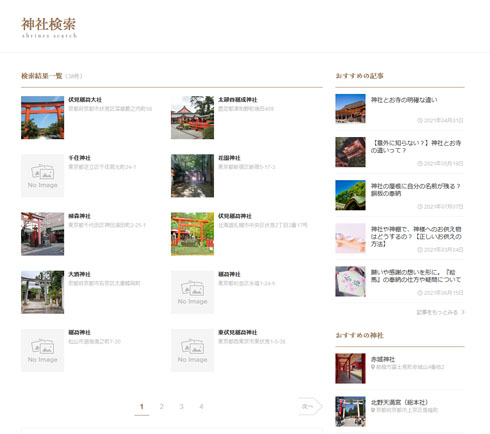Open the 伏見稲荷大社 torii gate thumbnail

coord(42,117)
